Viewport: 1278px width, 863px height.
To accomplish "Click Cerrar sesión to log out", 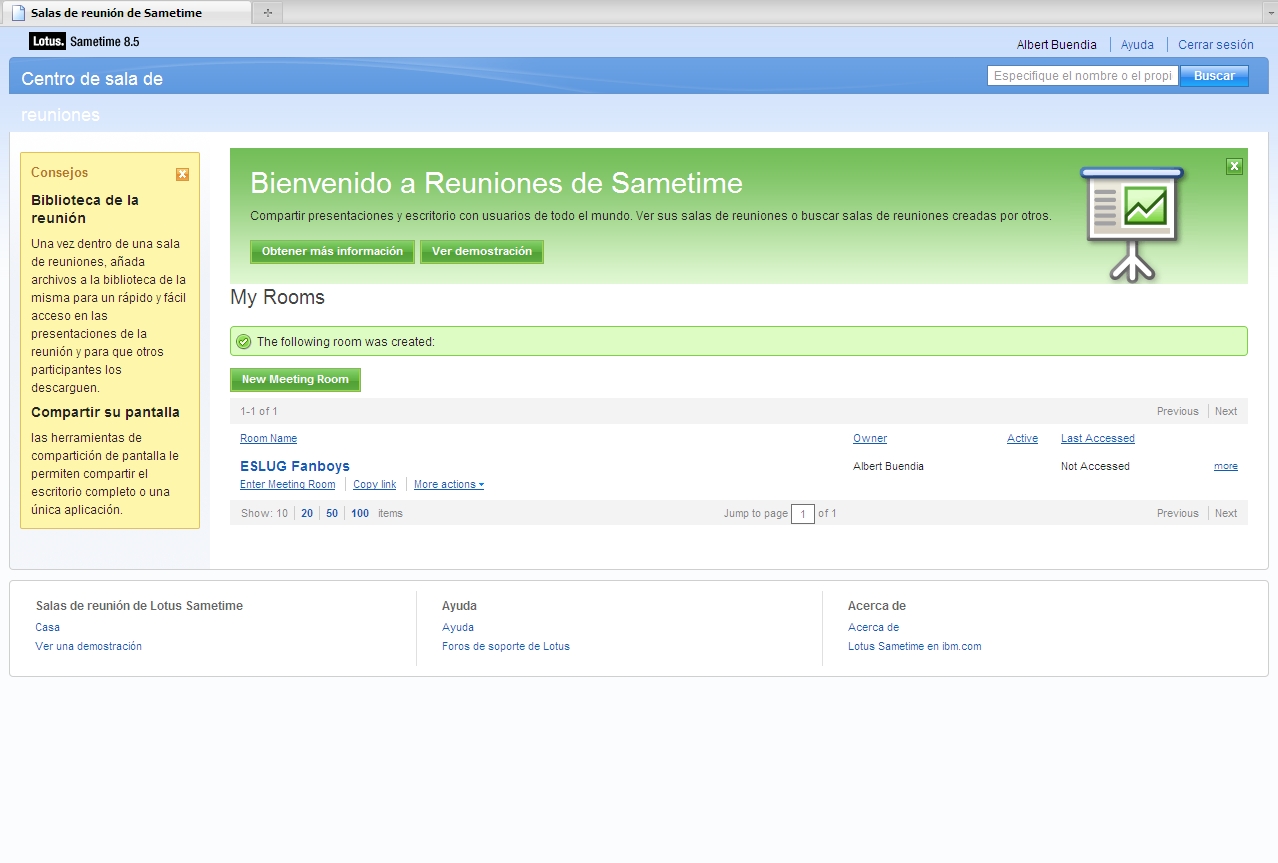I will click(x=1216, y=45).
